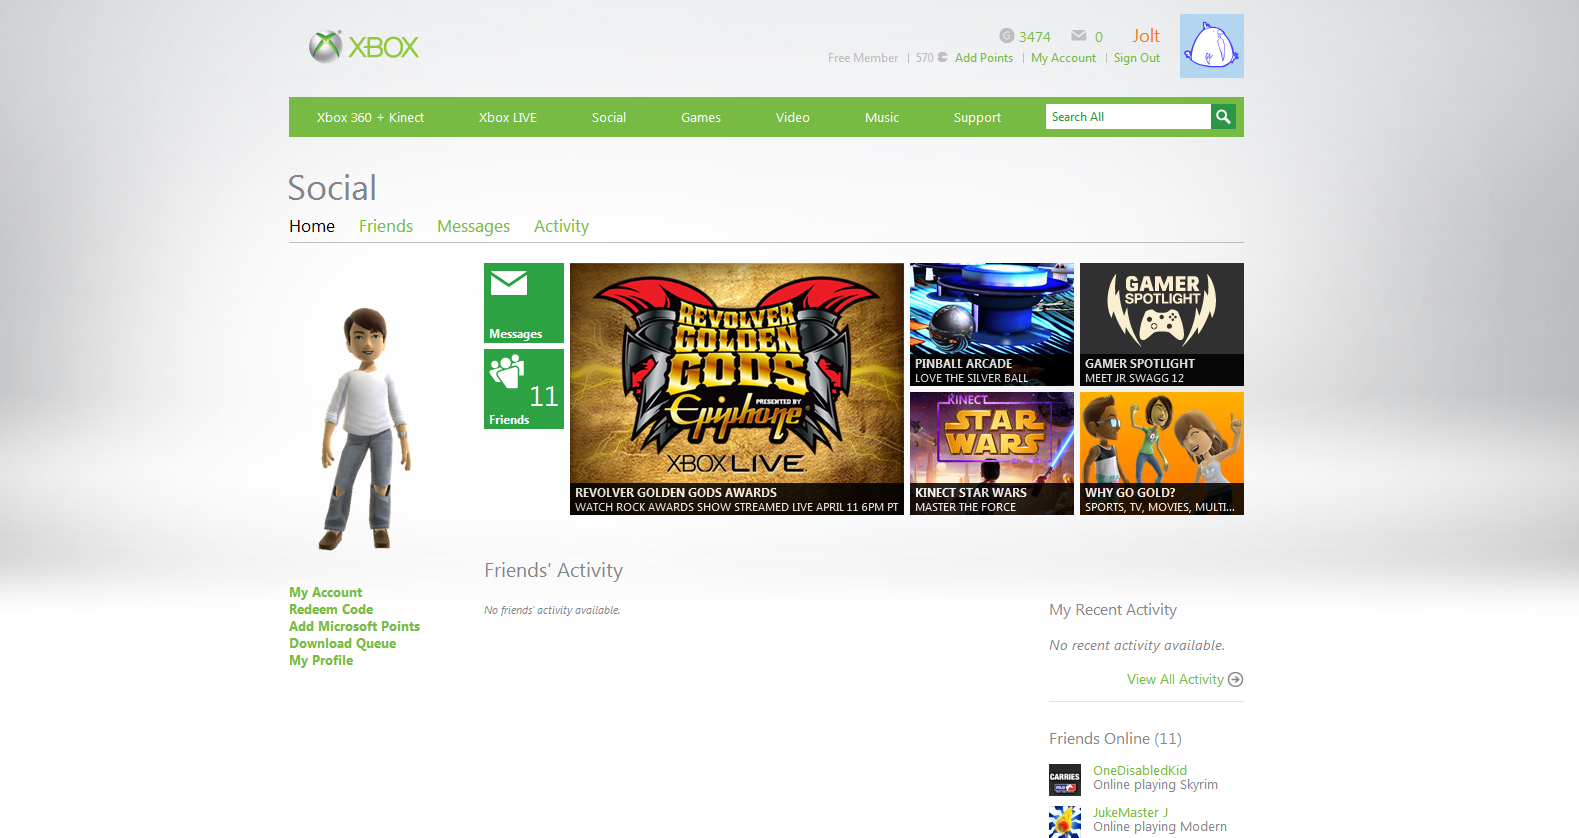
Task: Open the Music menu
Action: tap(882, 117)
